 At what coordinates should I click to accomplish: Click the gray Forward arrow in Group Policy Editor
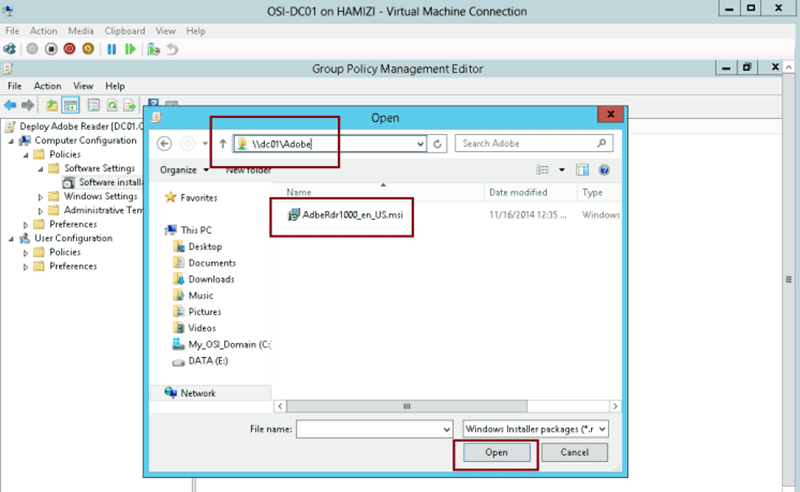tap(28, 105)
